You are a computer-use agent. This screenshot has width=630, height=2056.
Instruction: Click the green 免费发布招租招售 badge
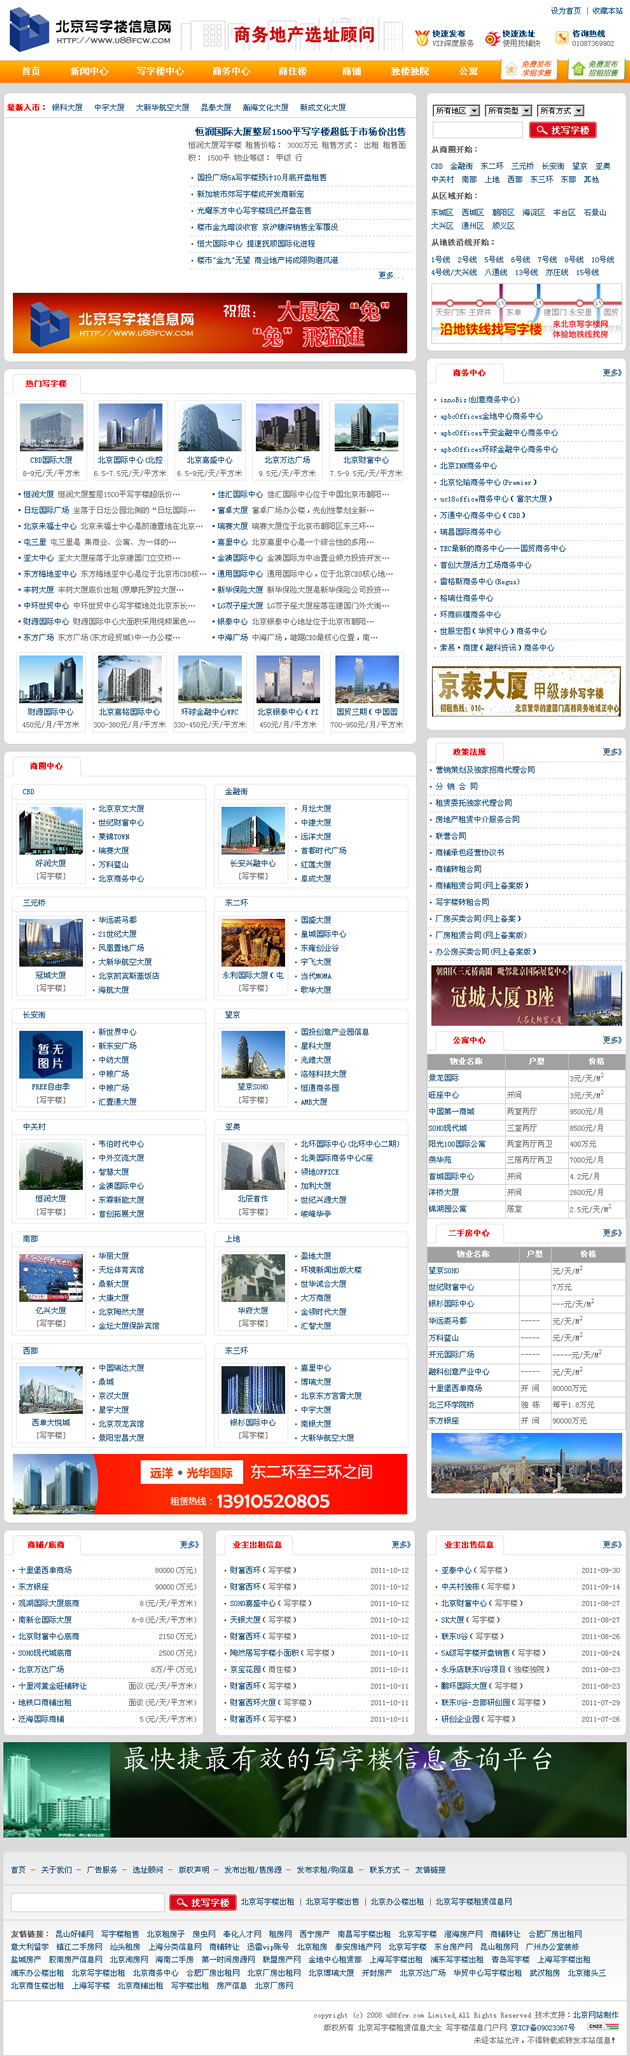click(x=595, y=69)
